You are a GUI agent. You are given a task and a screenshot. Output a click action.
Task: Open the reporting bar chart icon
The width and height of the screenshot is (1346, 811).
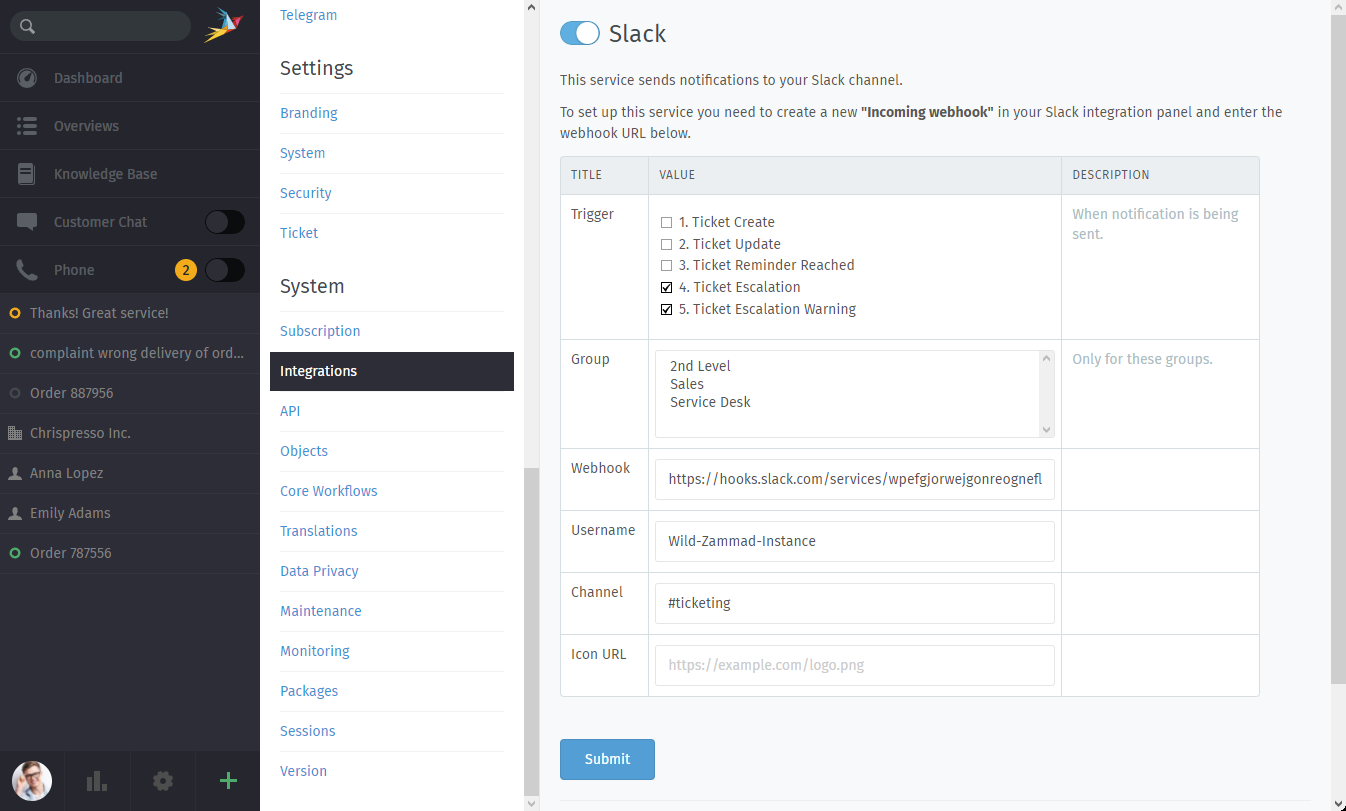click(x=97, y=781)
